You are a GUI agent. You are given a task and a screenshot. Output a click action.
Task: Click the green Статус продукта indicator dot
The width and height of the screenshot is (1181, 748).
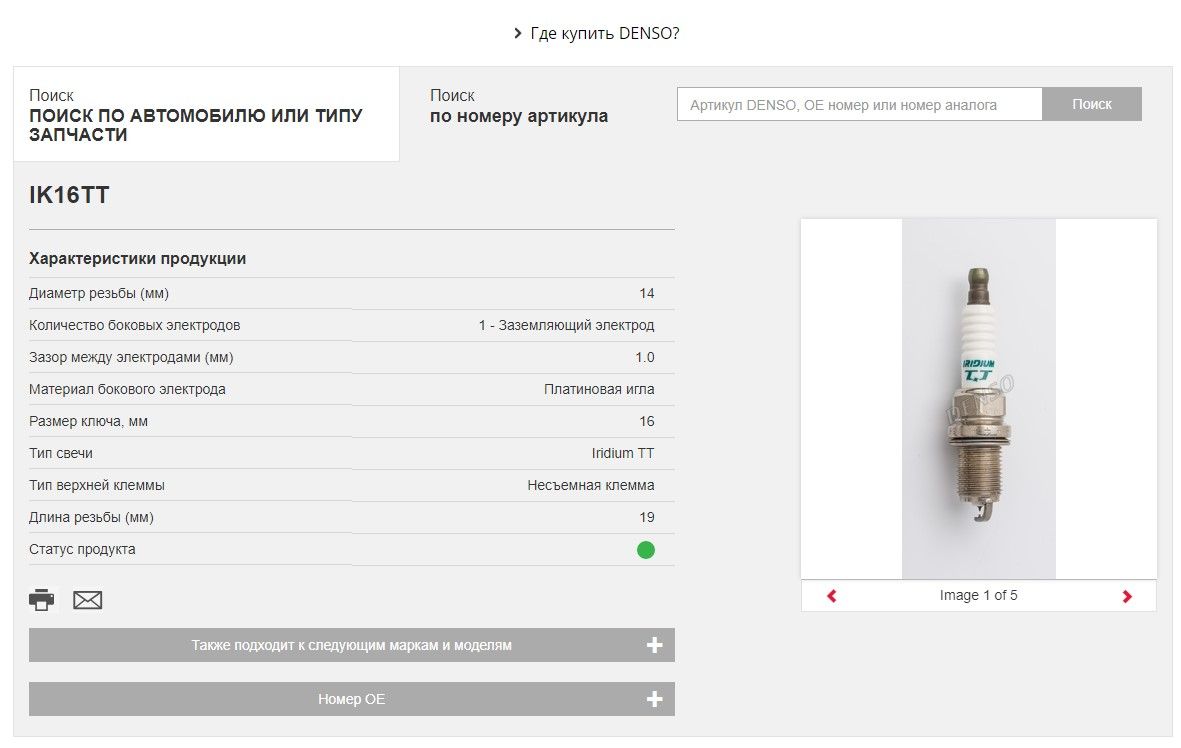pyautogui.click(x=646, y=550)
